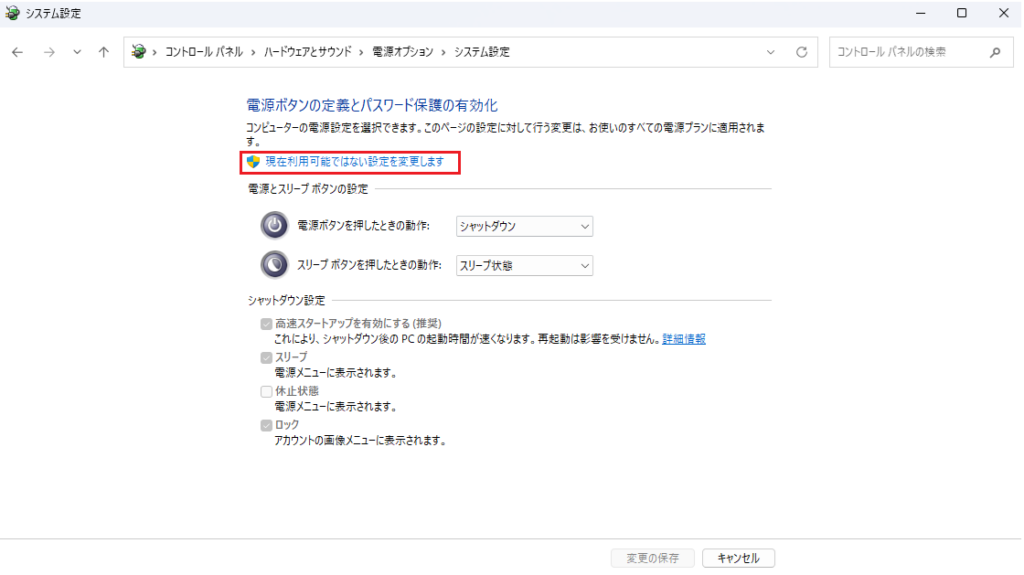Toggle 高速スタートアップを有効にする checkbox
Screen dimensions: 1024x575
(x=266, y=323)
